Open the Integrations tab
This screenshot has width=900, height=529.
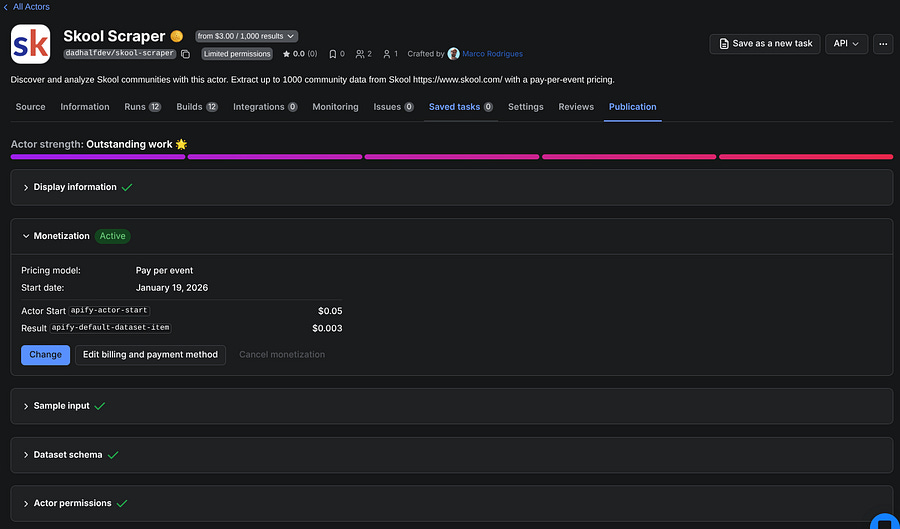coord(265,107)
